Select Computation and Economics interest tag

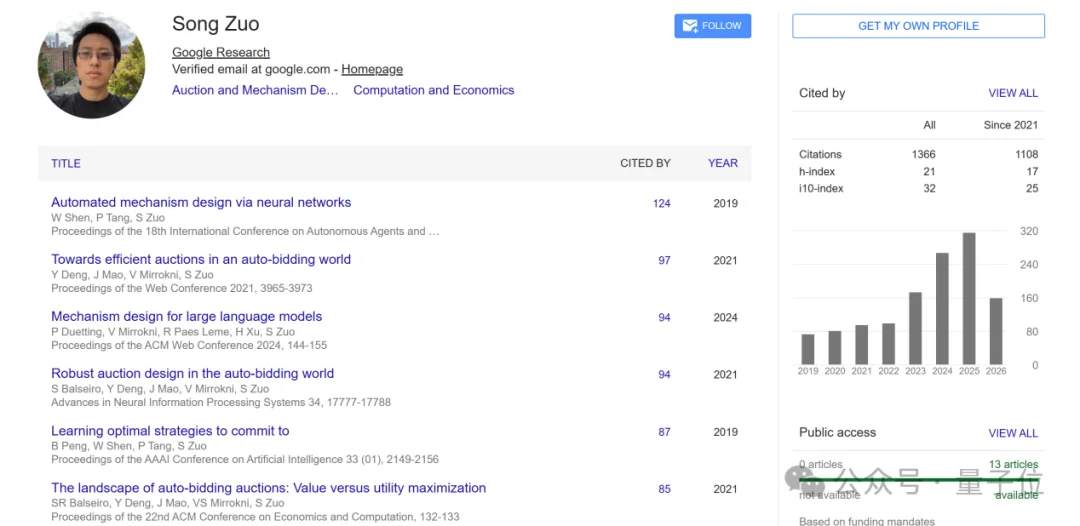(433, 90)
